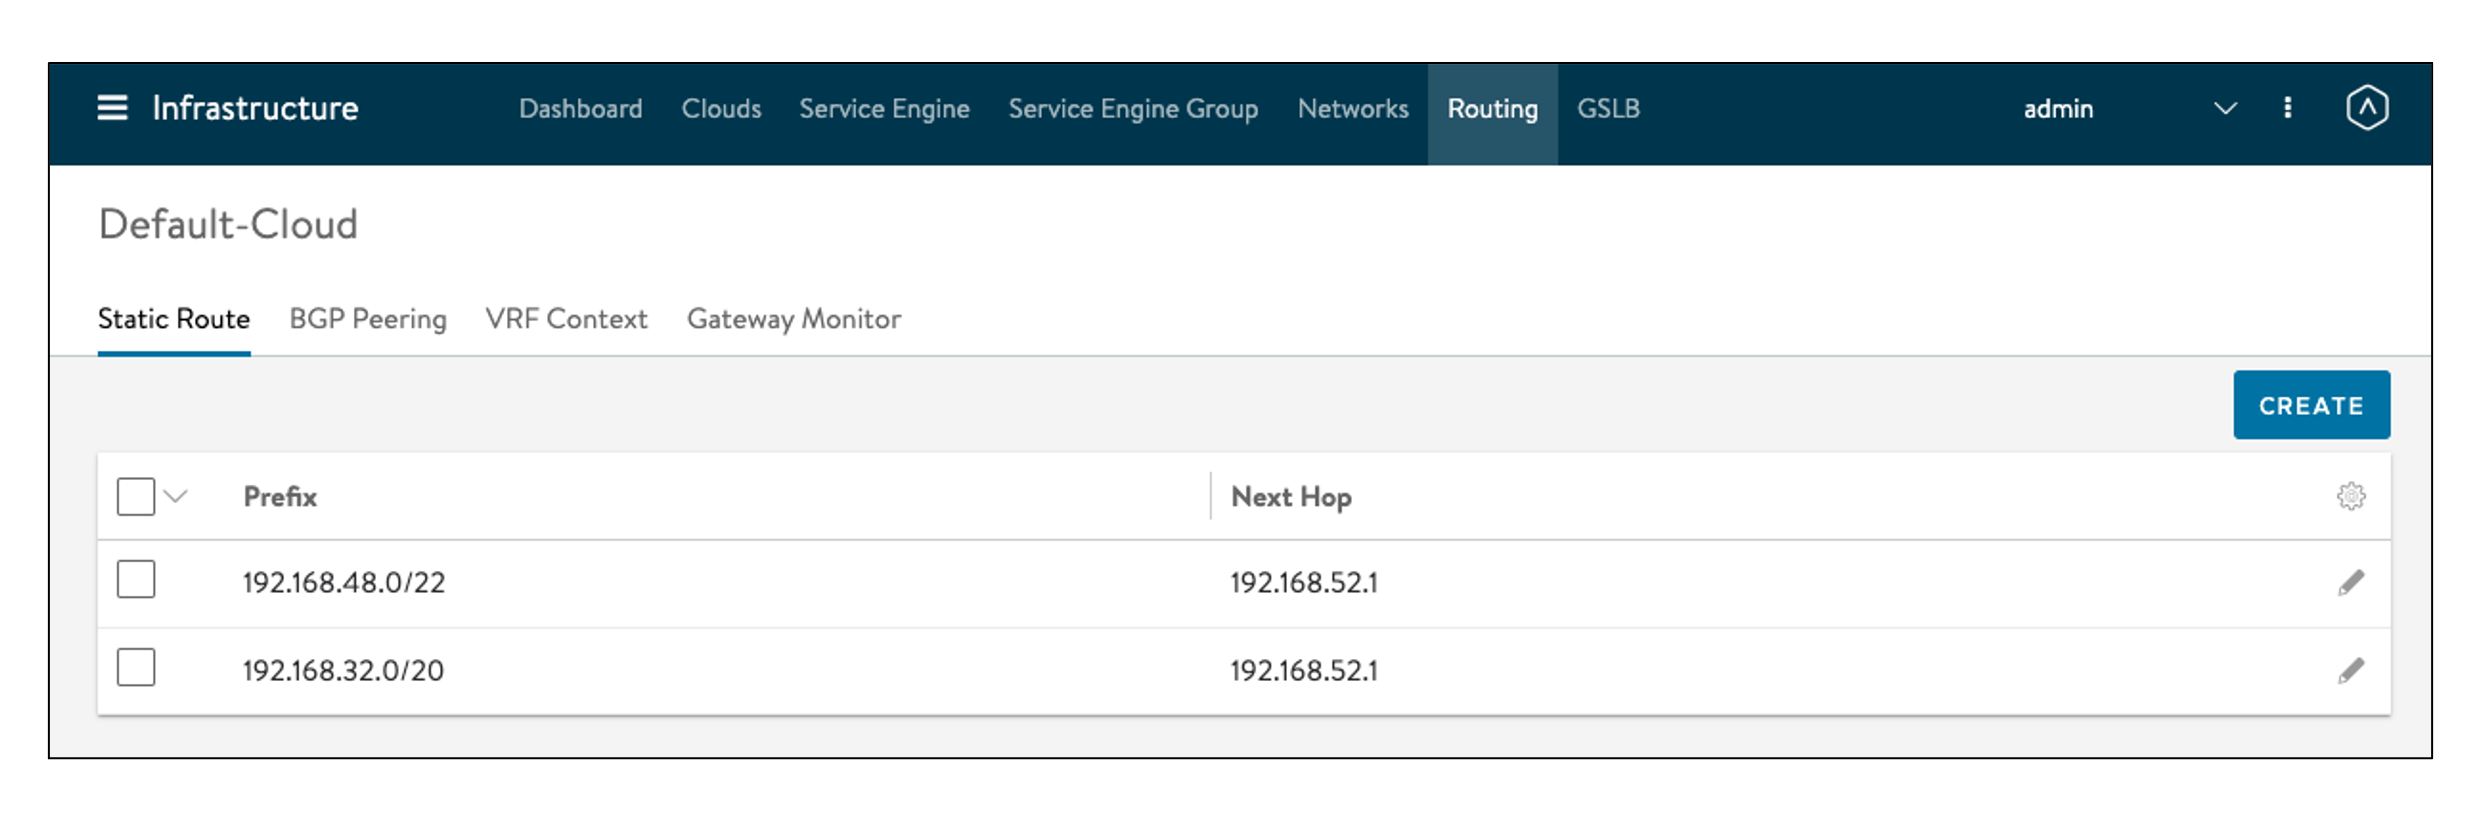
Task: Go to the Service Engine Group page
Action: (1132, 108)
